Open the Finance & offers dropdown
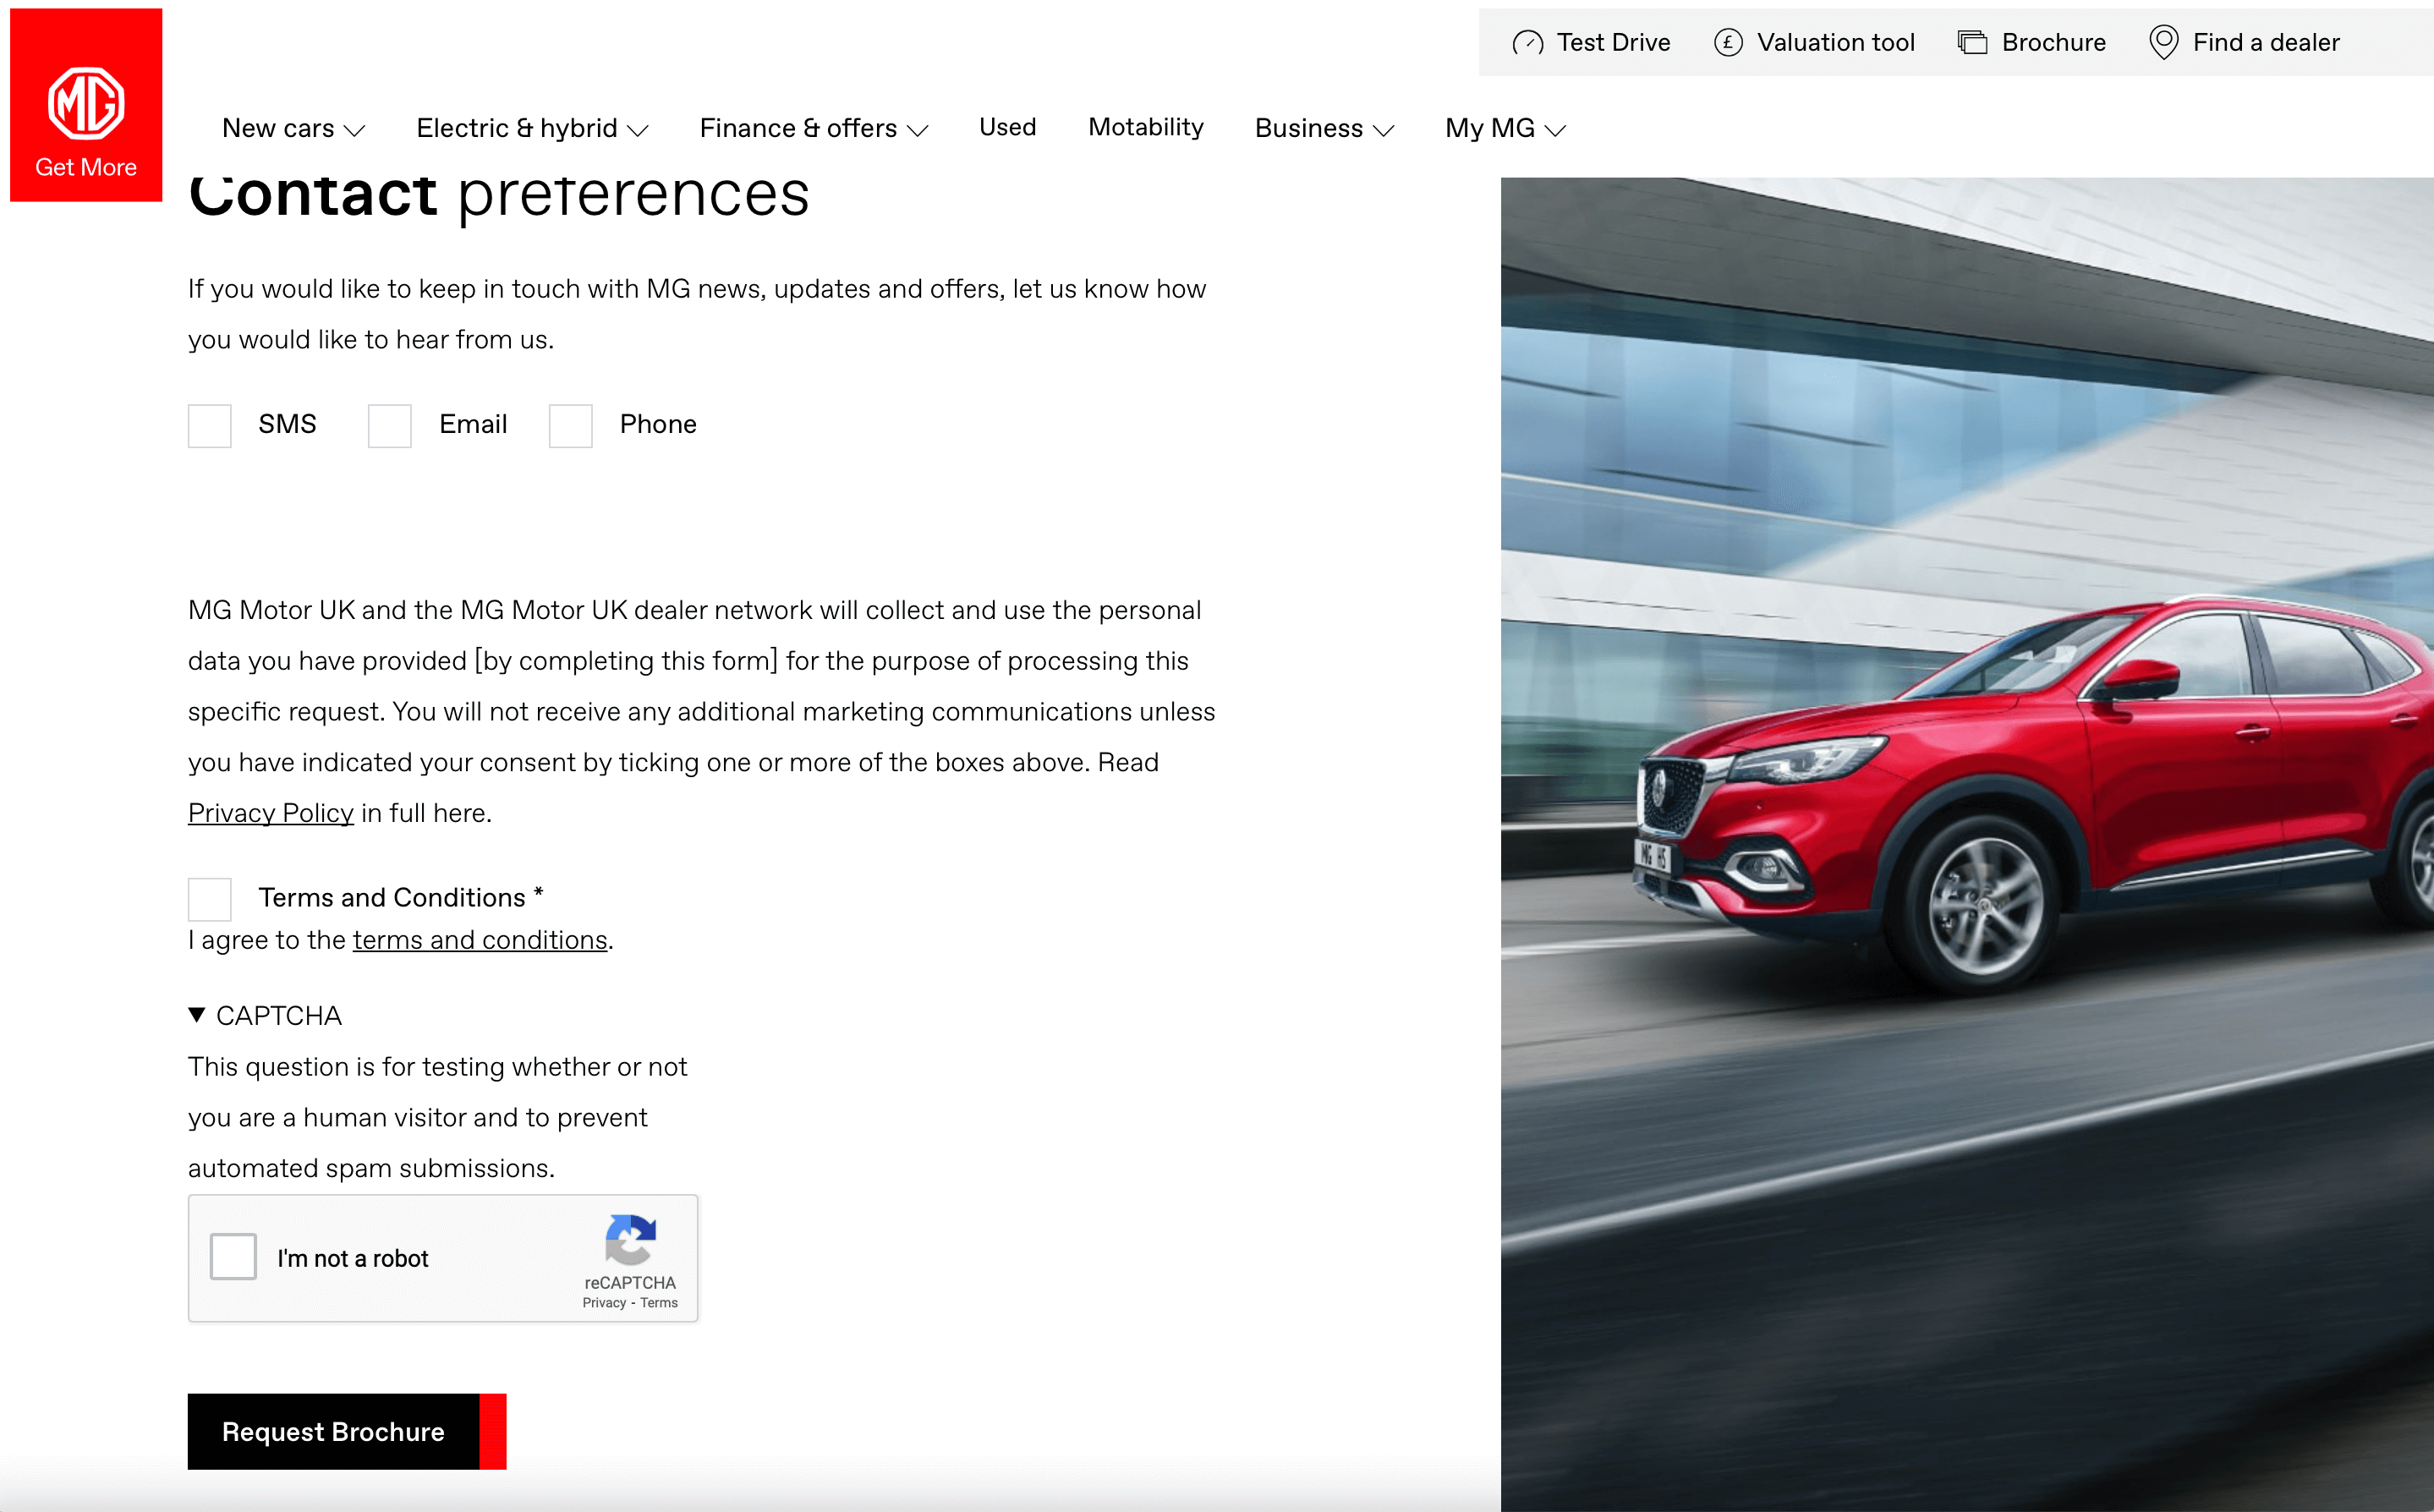The width and height of the screenshot is (2434, 1512). pyautogui.click(x=814, y=129)
